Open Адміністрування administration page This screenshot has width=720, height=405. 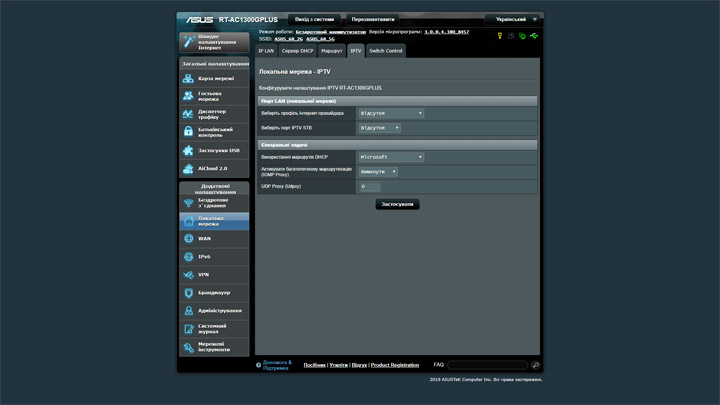214,310
